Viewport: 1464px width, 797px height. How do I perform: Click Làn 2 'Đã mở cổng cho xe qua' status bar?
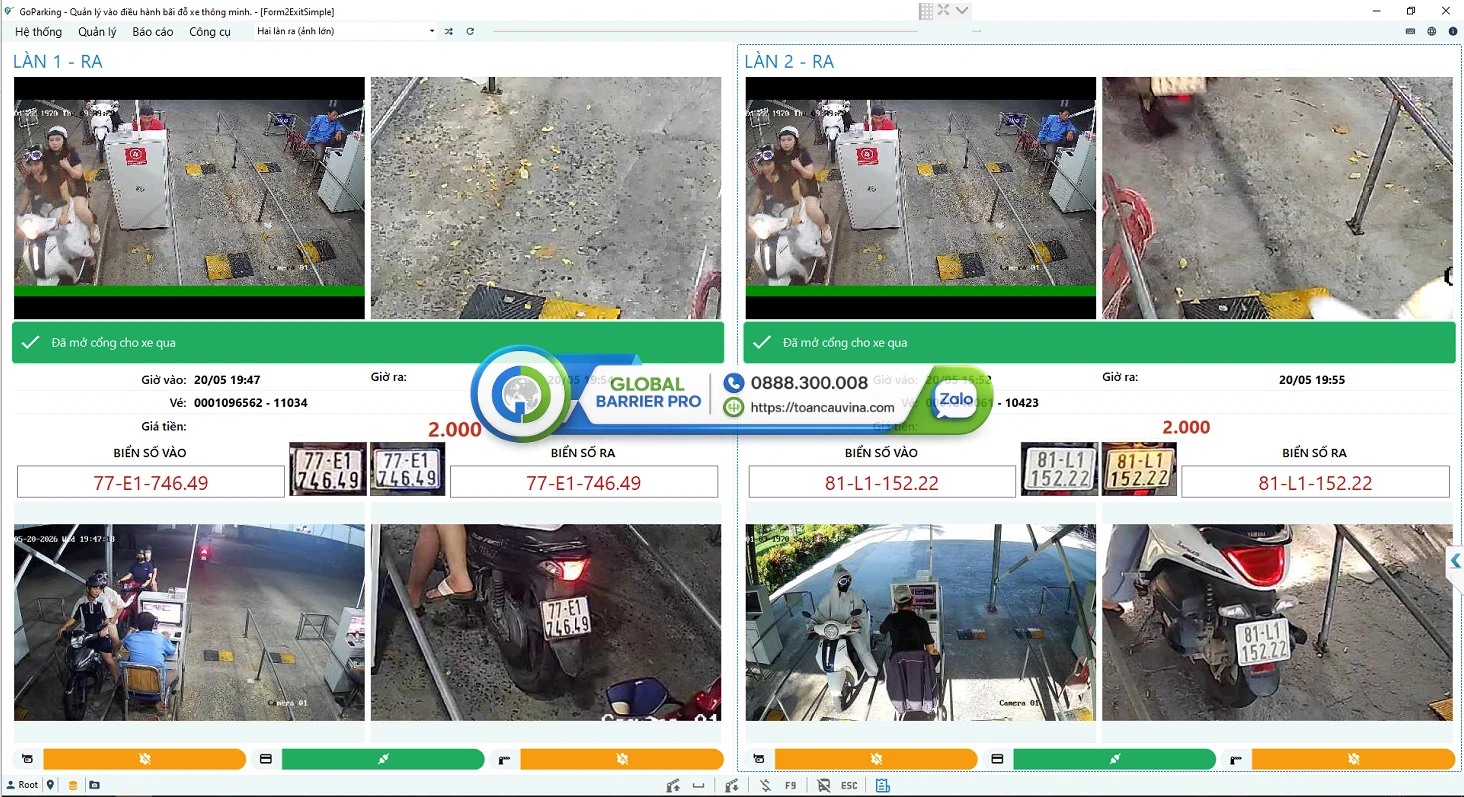1099,343
